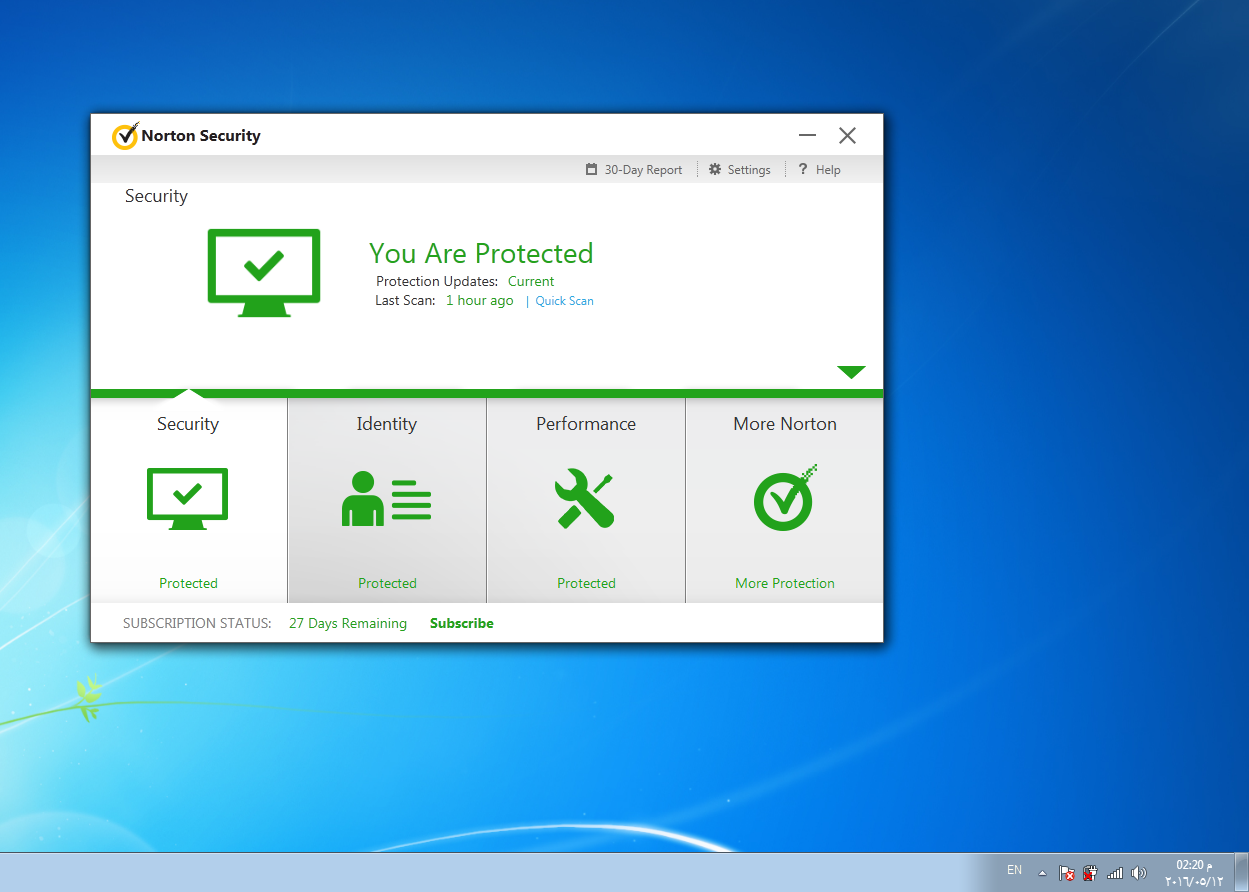This screenshot has height=892, width=1249.
Task: Click '27 Days Remaining' text
Action: (x=348, y=623)
